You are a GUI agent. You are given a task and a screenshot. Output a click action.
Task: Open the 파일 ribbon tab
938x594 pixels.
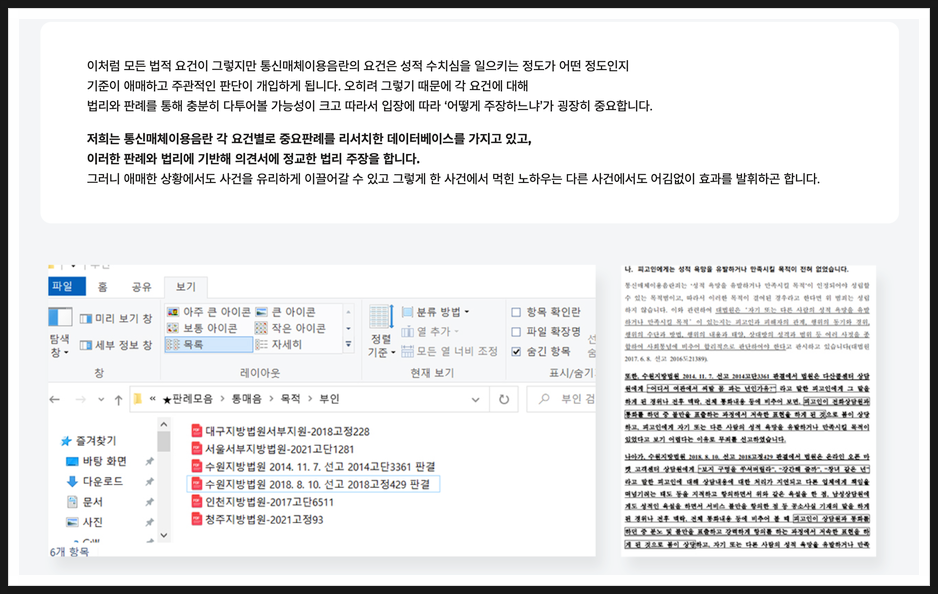point(66,286)
